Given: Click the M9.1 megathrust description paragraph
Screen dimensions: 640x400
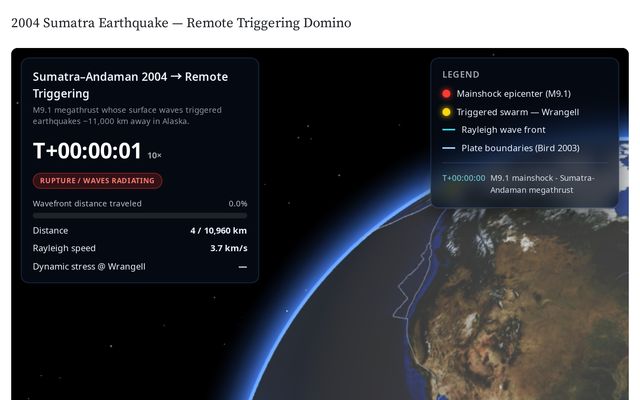Looking at the screenshot, I should tap(127, 116).
